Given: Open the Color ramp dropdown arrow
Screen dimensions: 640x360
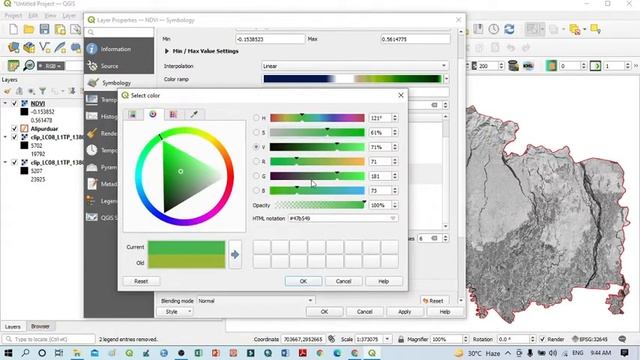Looking at the screenshot, I should 446,79.
